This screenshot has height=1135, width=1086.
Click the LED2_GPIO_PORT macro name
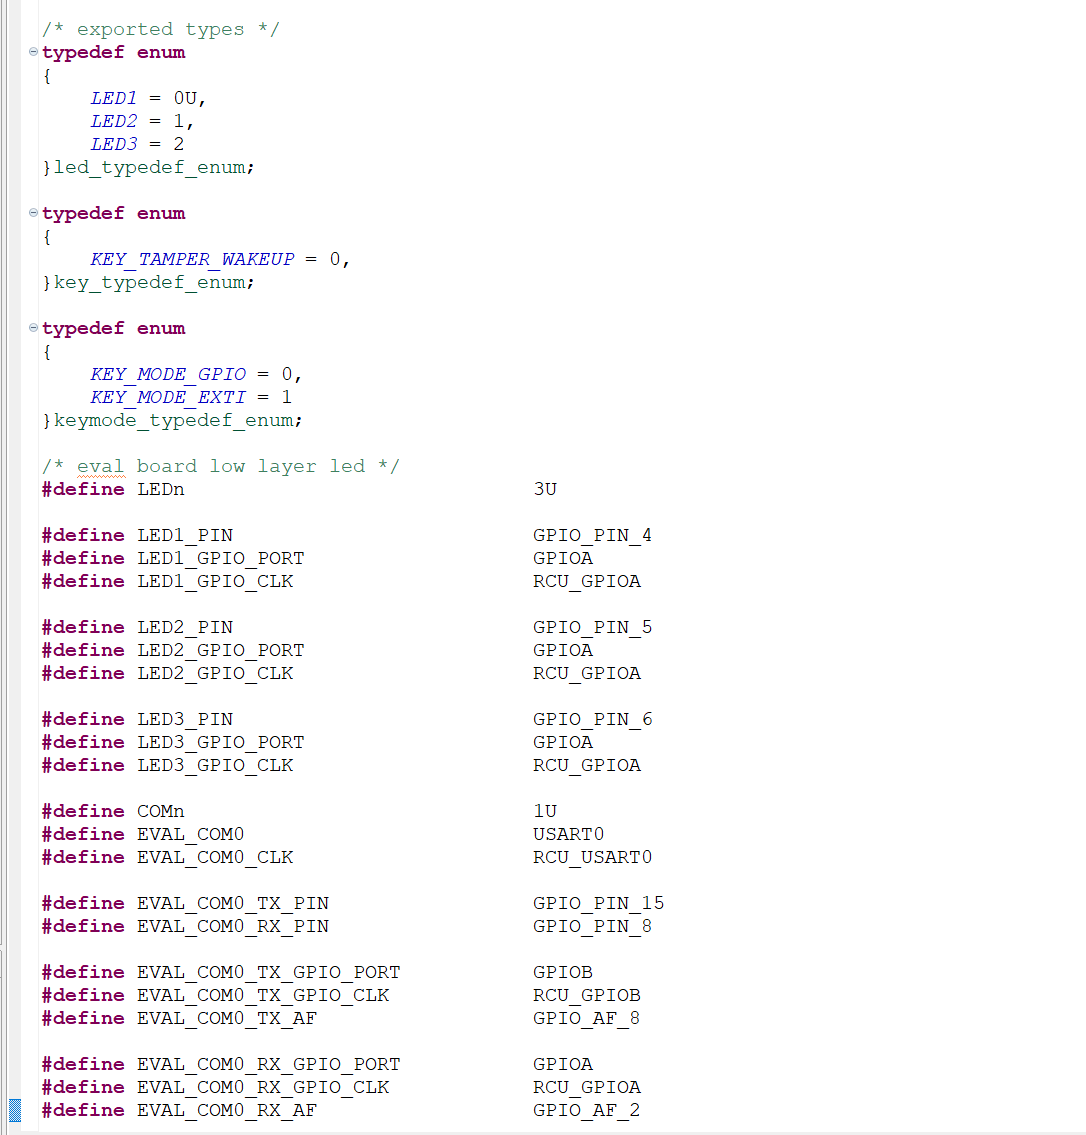[220, 650]
